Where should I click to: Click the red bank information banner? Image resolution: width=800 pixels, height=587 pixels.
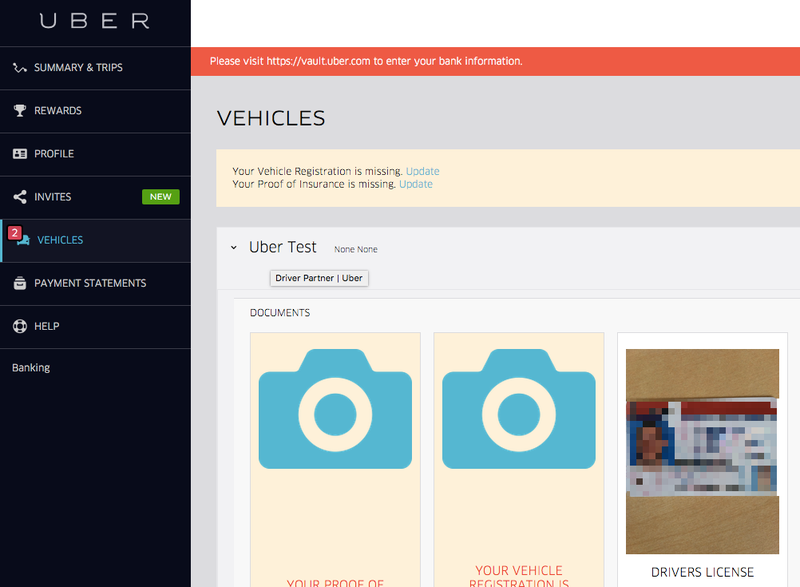pos(495,61)
